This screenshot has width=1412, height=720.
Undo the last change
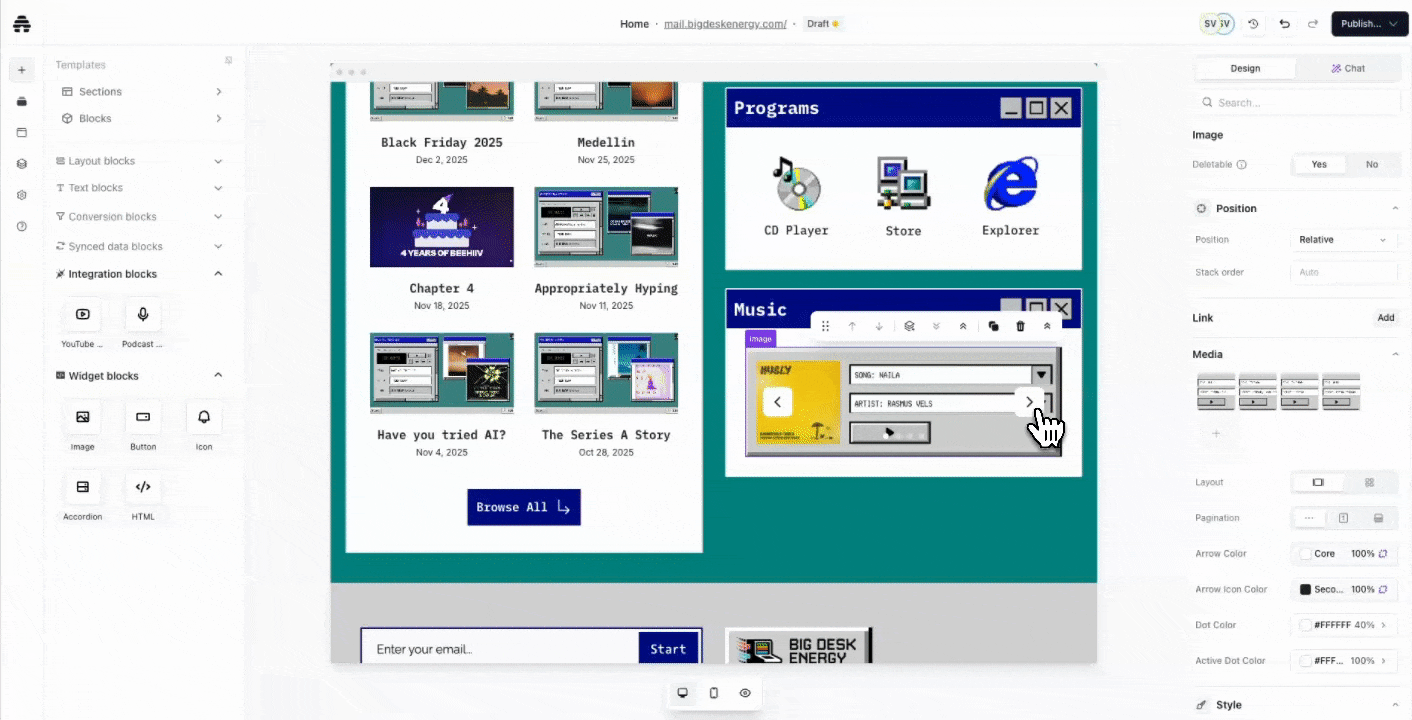1285,24
